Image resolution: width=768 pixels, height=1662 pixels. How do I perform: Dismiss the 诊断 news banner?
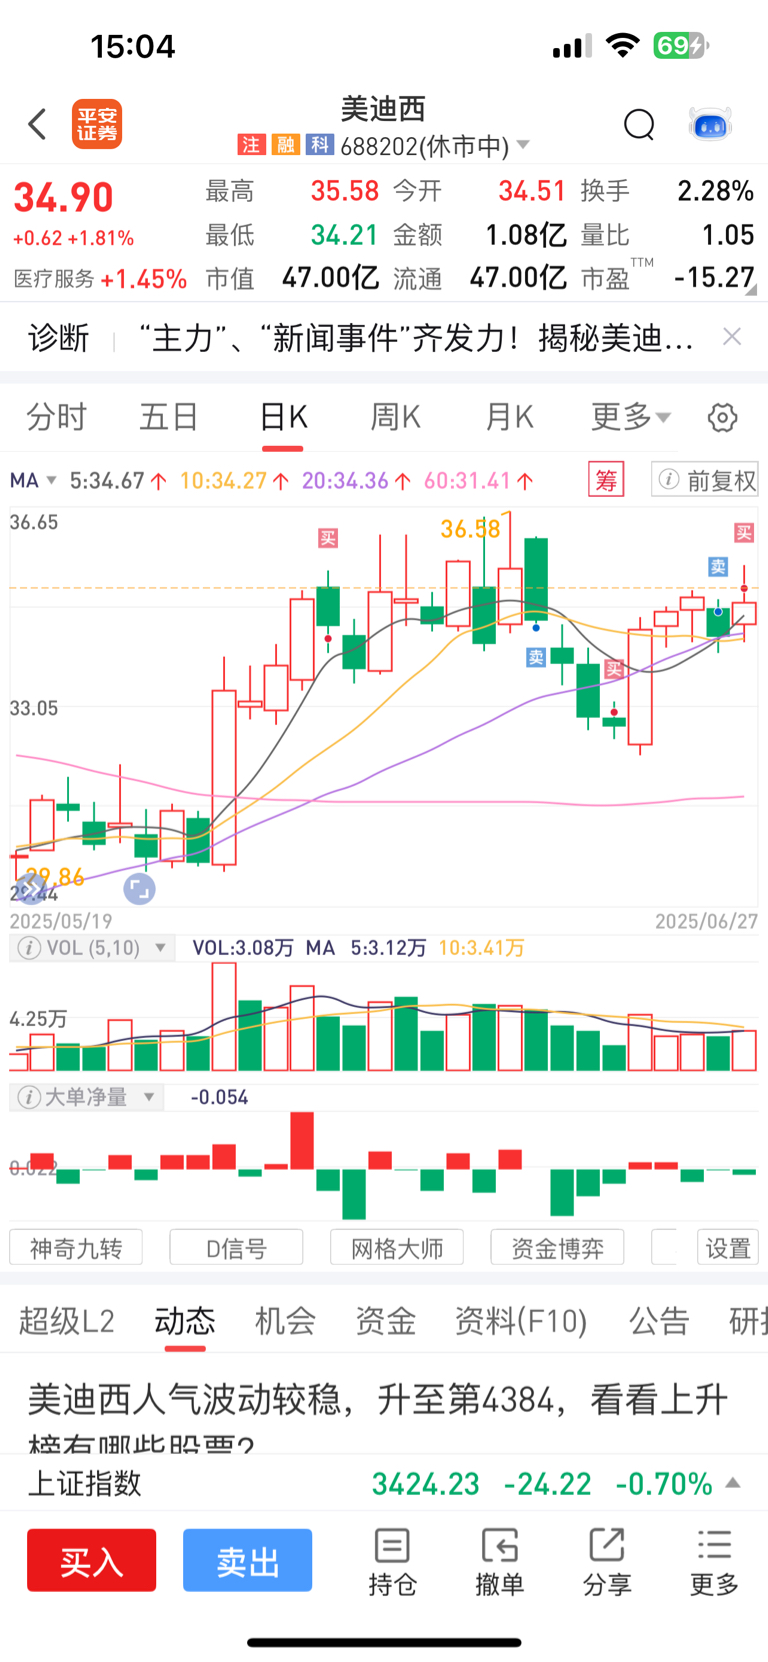pos(732,337)
